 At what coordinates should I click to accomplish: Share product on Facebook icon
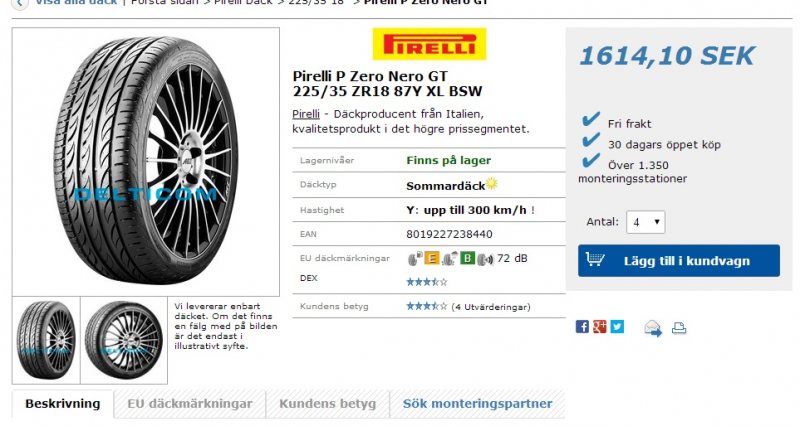(x=582, y=327)
